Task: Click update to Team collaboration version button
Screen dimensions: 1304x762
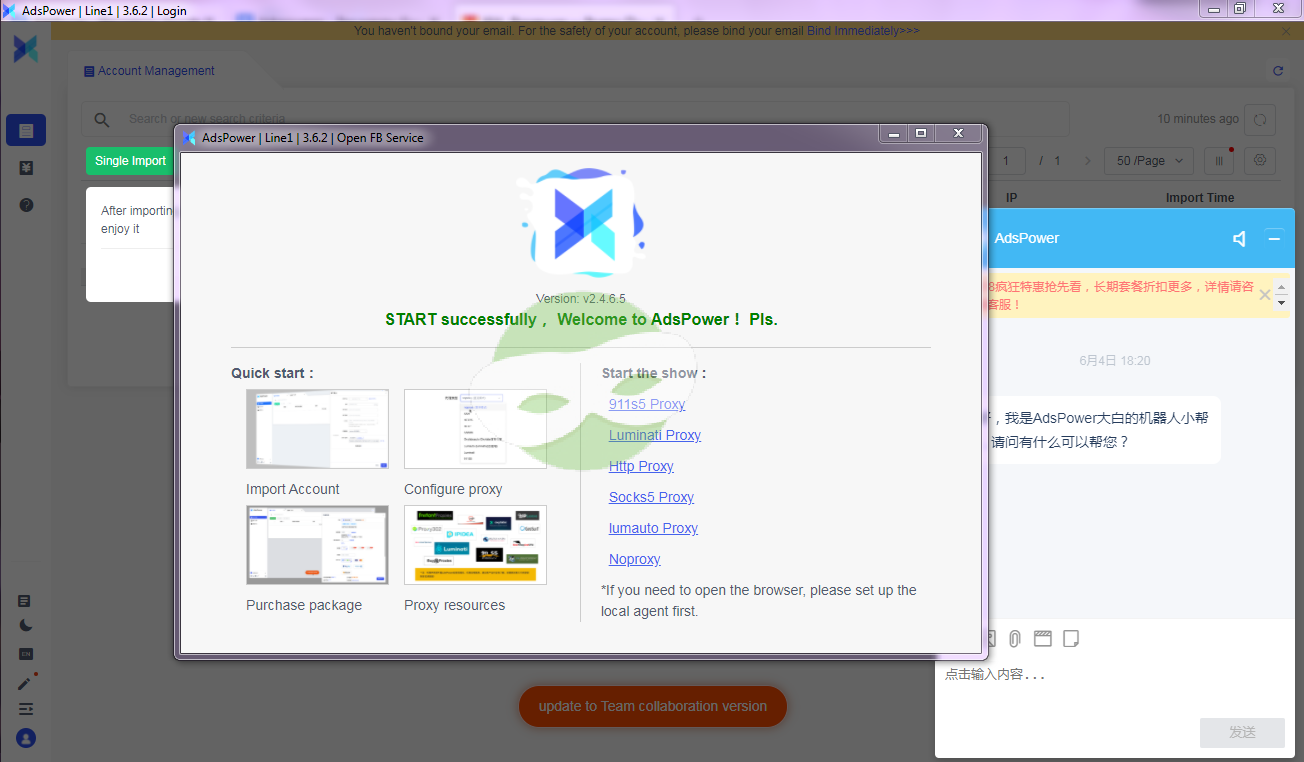Action: click(653, 706)
